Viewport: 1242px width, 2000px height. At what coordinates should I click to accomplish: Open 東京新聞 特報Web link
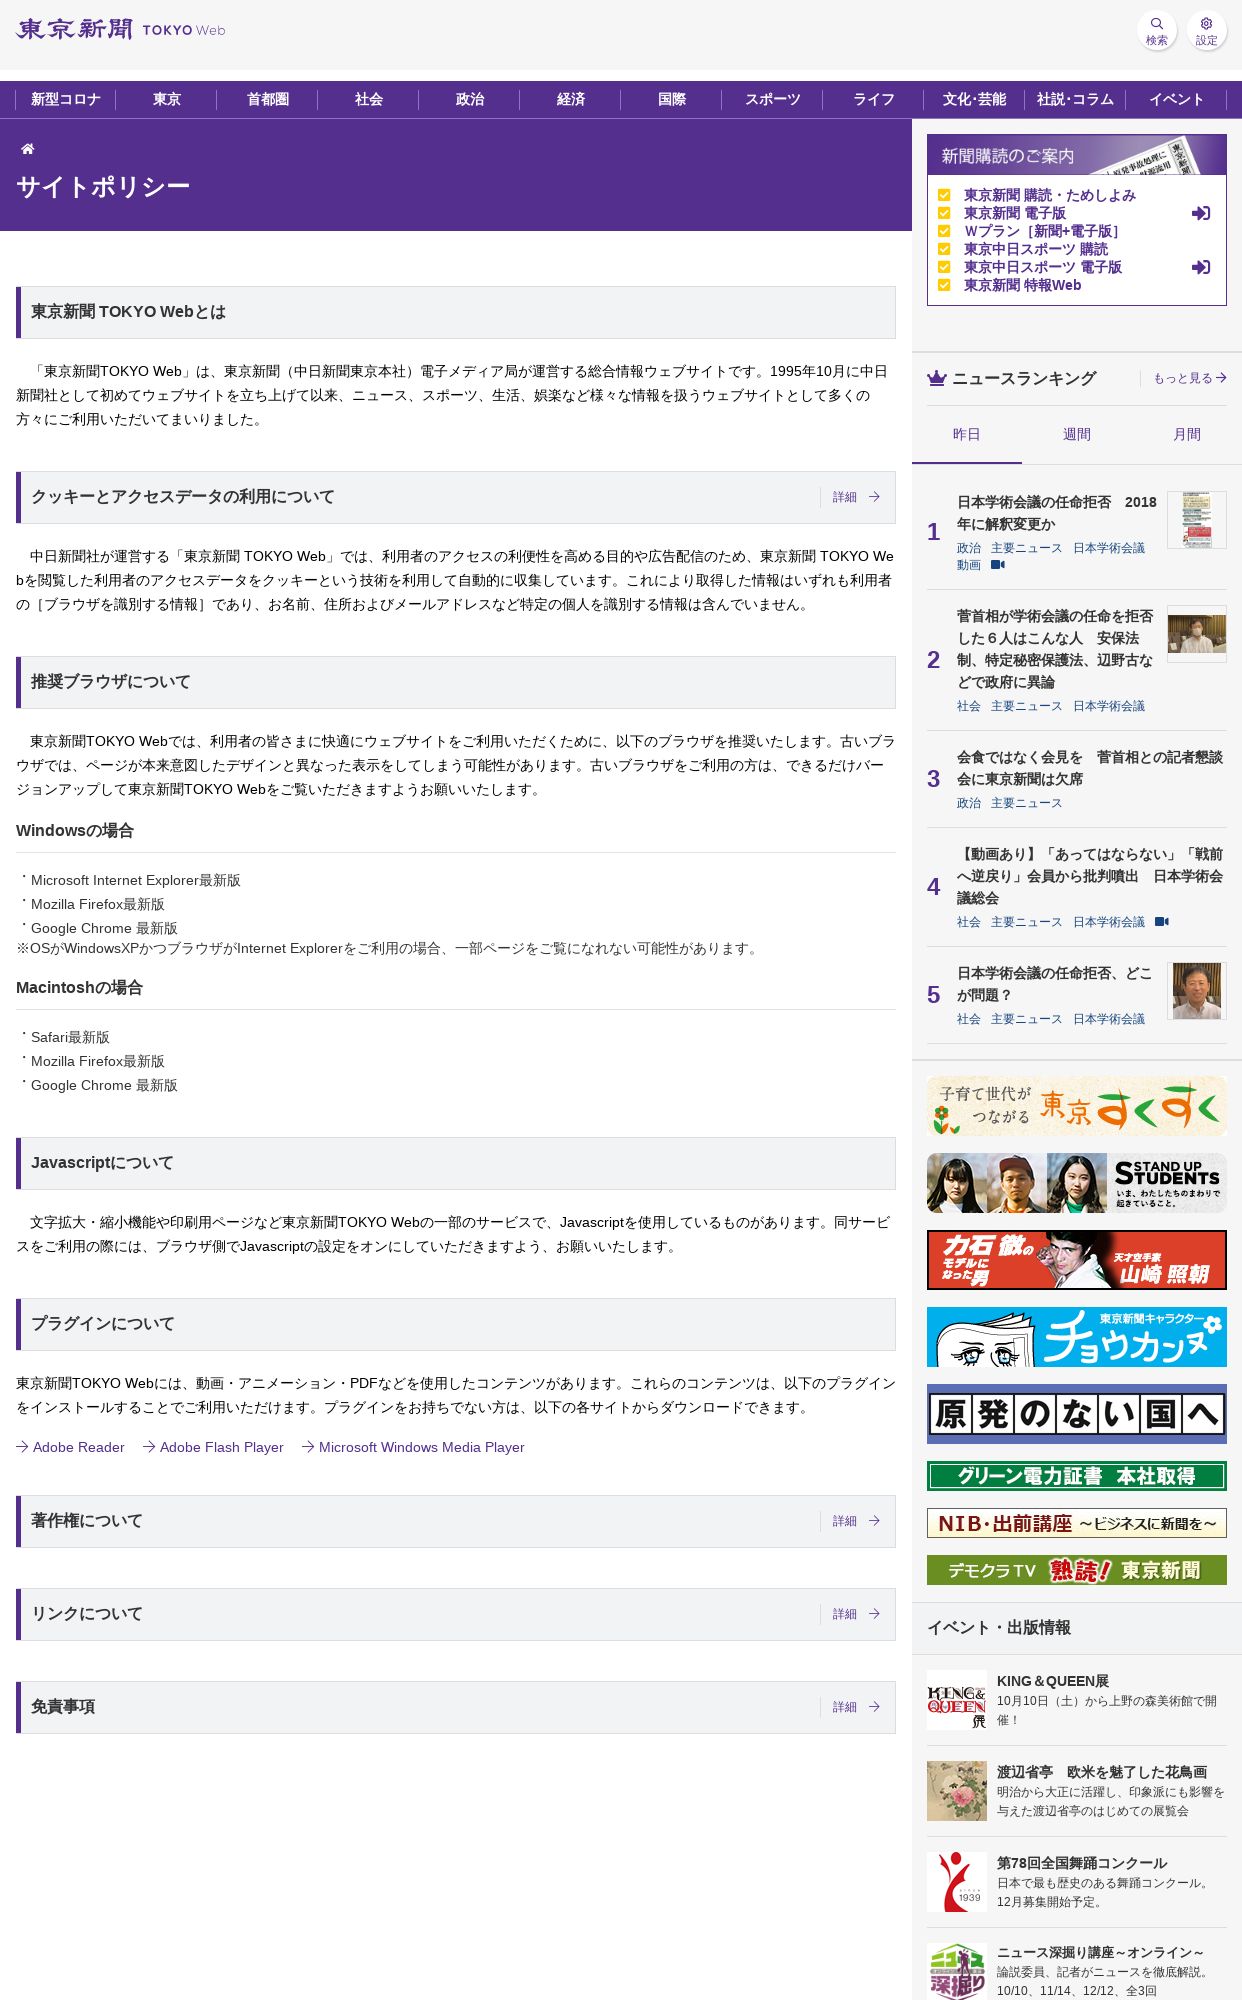tap(1022, 285)
